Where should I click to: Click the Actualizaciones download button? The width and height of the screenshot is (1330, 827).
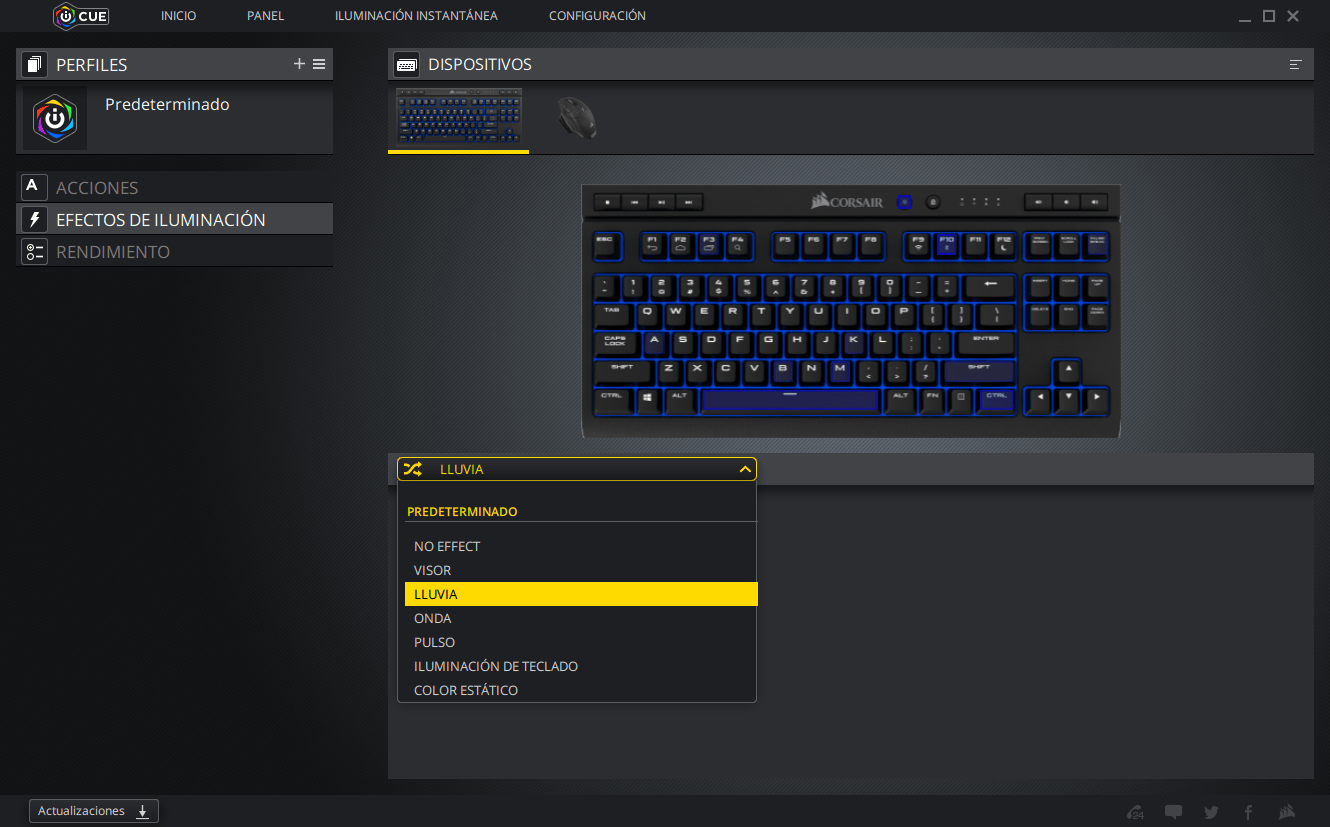(94, 811)
